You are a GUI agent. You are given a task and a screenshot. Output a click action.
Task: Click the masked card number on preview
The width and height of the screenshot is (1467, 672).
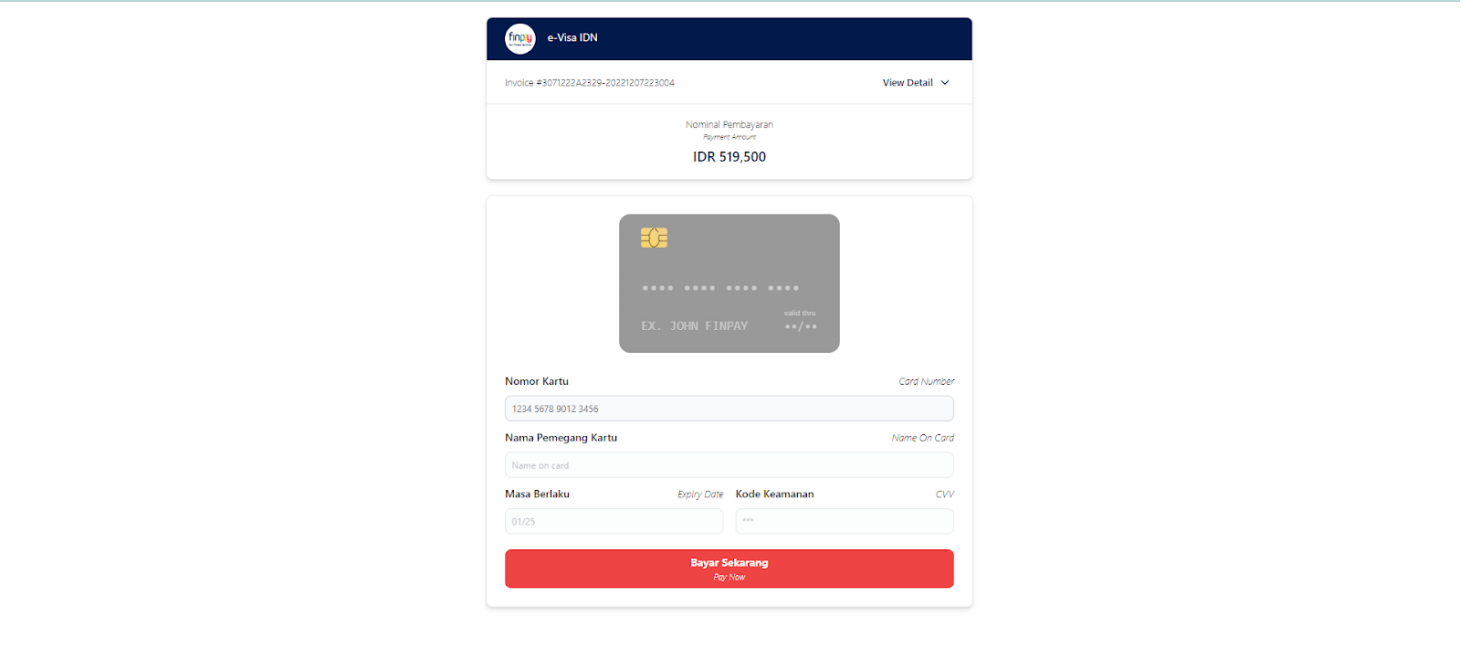[x=720, y=289]
